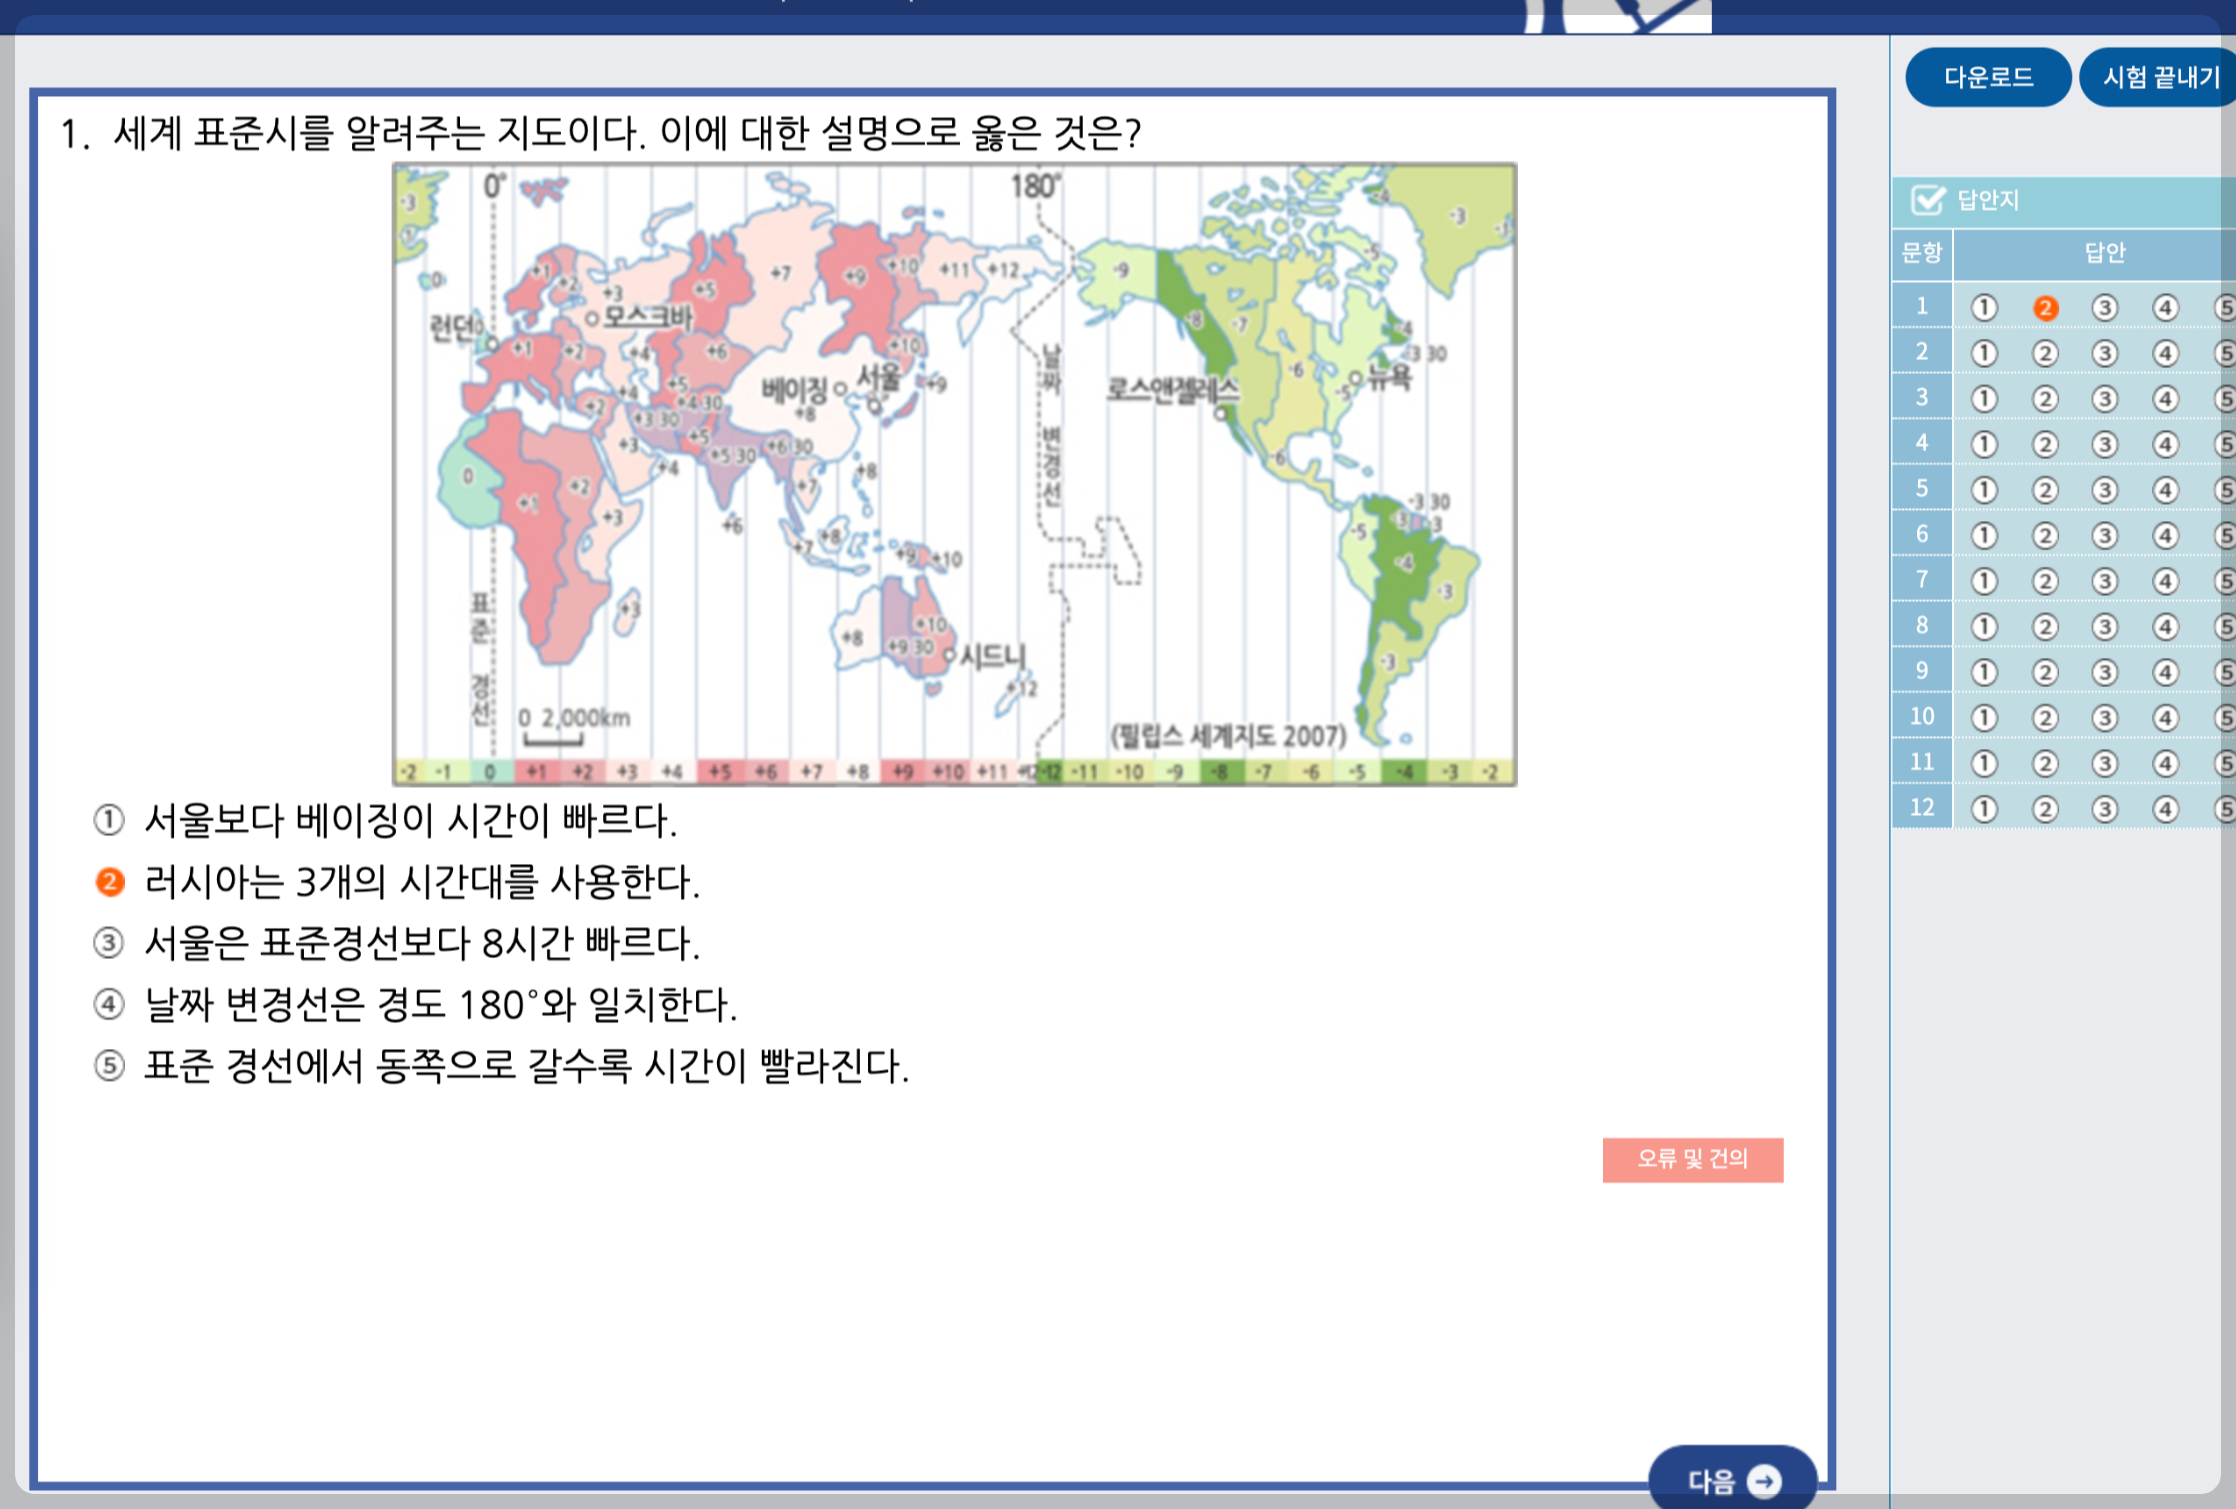Screen dimensions: 2236x1509
Task: Click the 다운로드 button
Action: click(x=1987, y=77)
